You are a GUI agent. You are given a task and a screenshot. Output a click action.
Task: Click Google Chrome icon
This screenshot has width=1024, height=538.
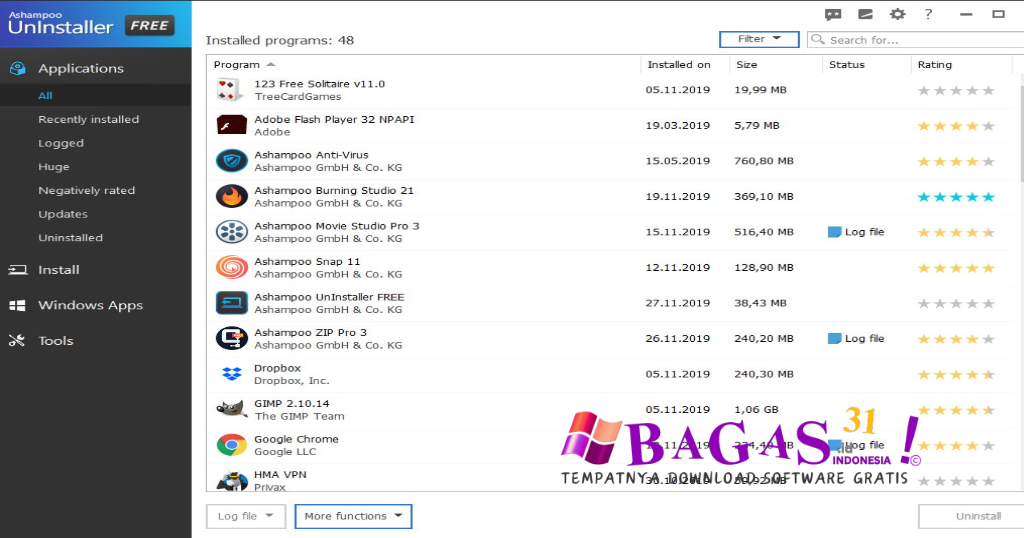coord(231,445)
